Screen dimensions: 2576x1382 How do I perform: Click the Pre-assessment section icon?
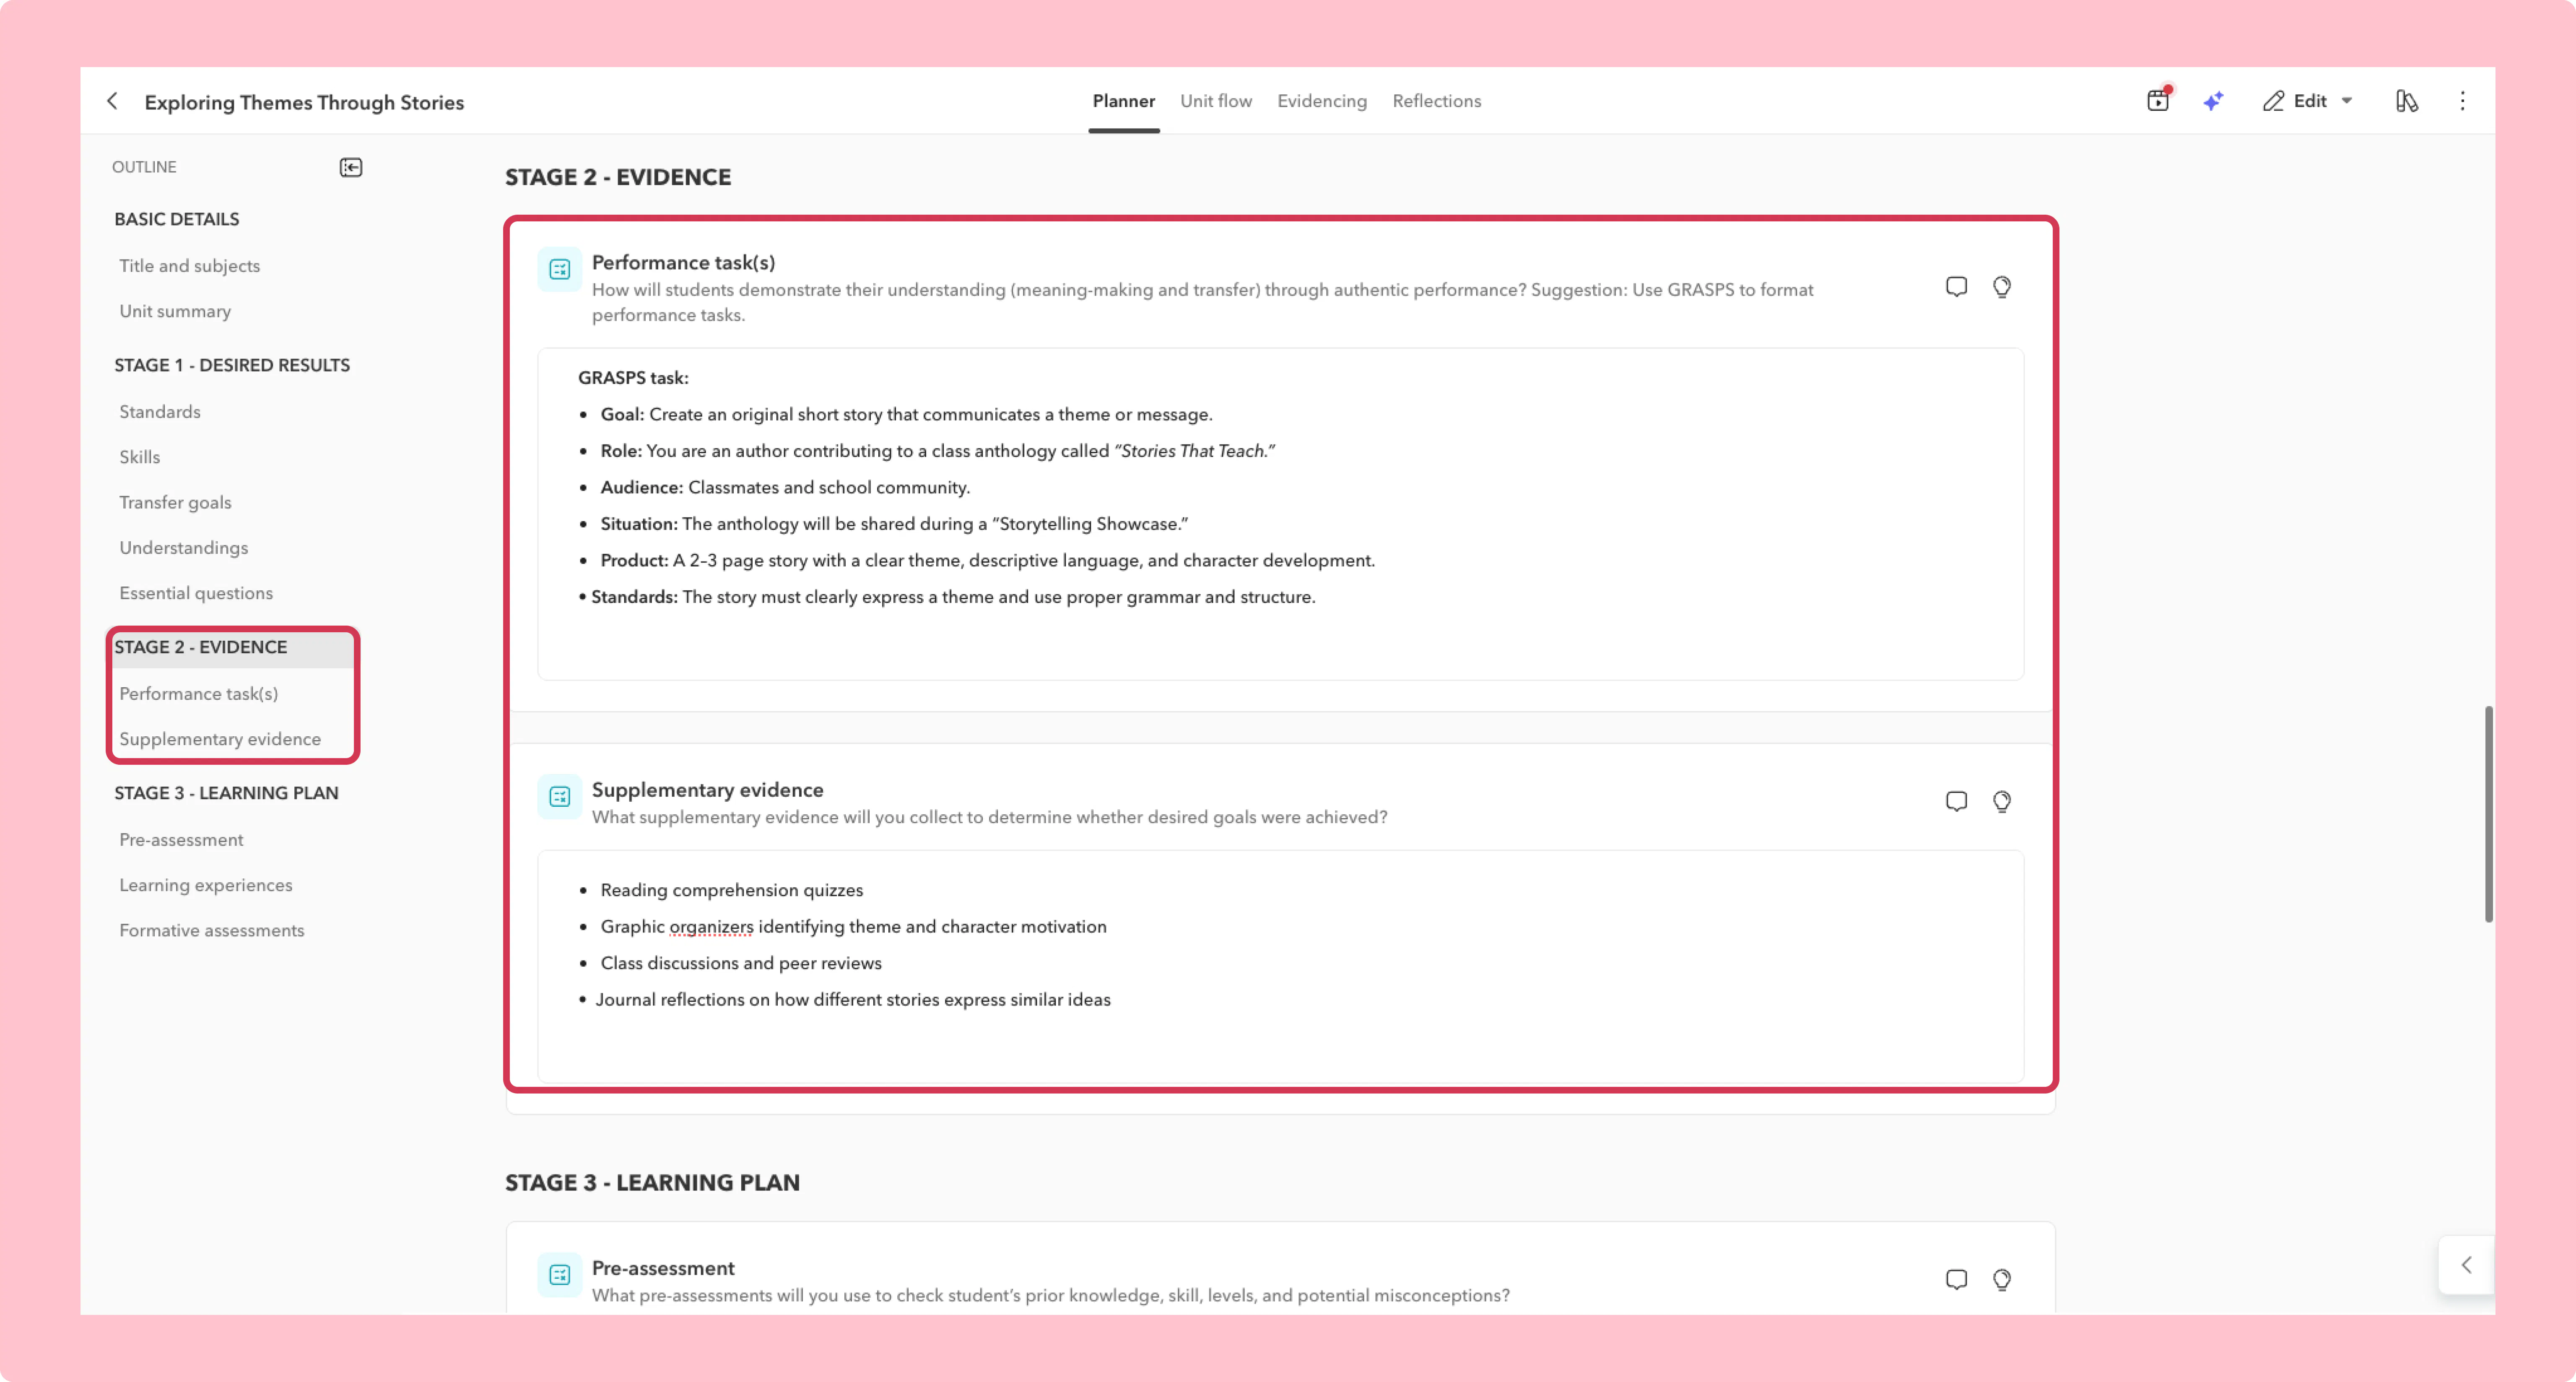[x=560, y=1275]
